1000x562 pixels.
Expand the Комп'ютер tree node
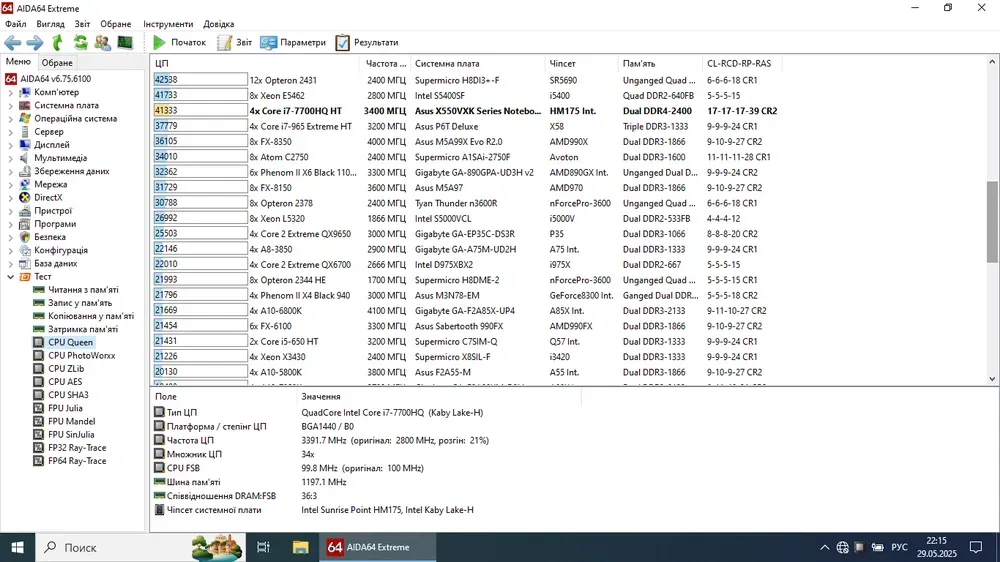[11, 92]
